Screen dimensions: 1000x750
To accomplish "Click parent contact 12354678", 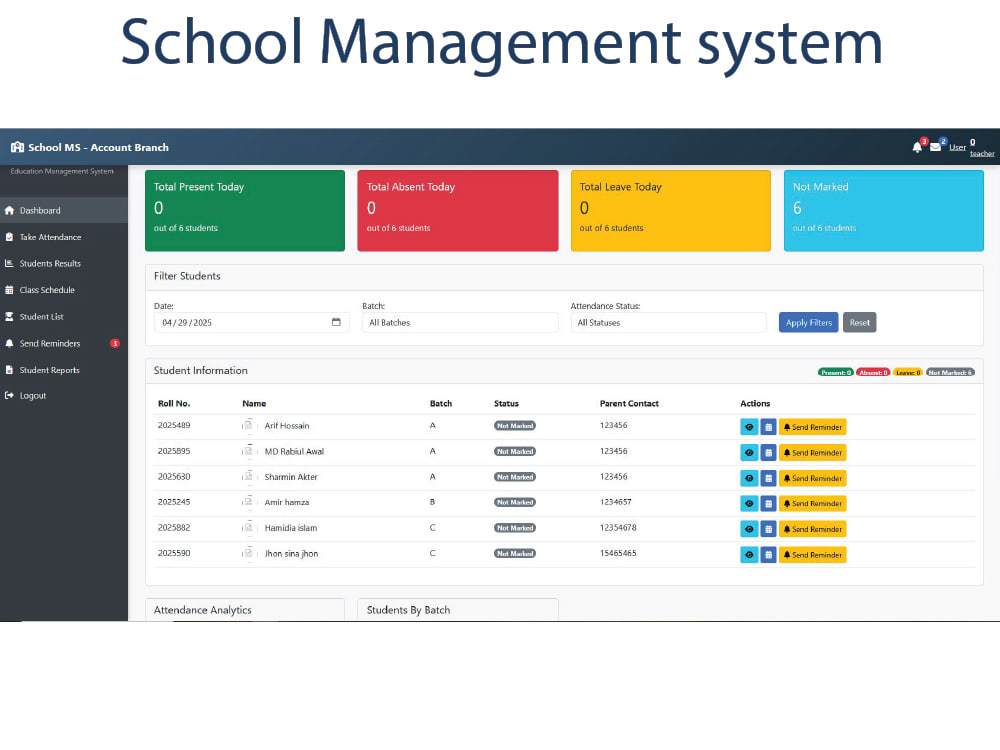I will 618,527.
